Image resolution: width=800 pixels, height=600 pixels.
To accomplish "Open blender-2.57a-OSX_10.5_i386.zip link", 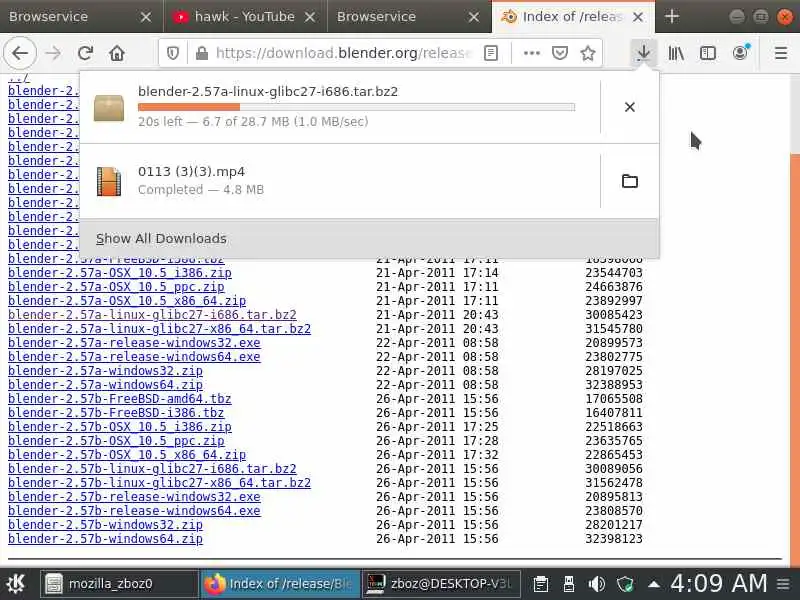I will [120, 272].
